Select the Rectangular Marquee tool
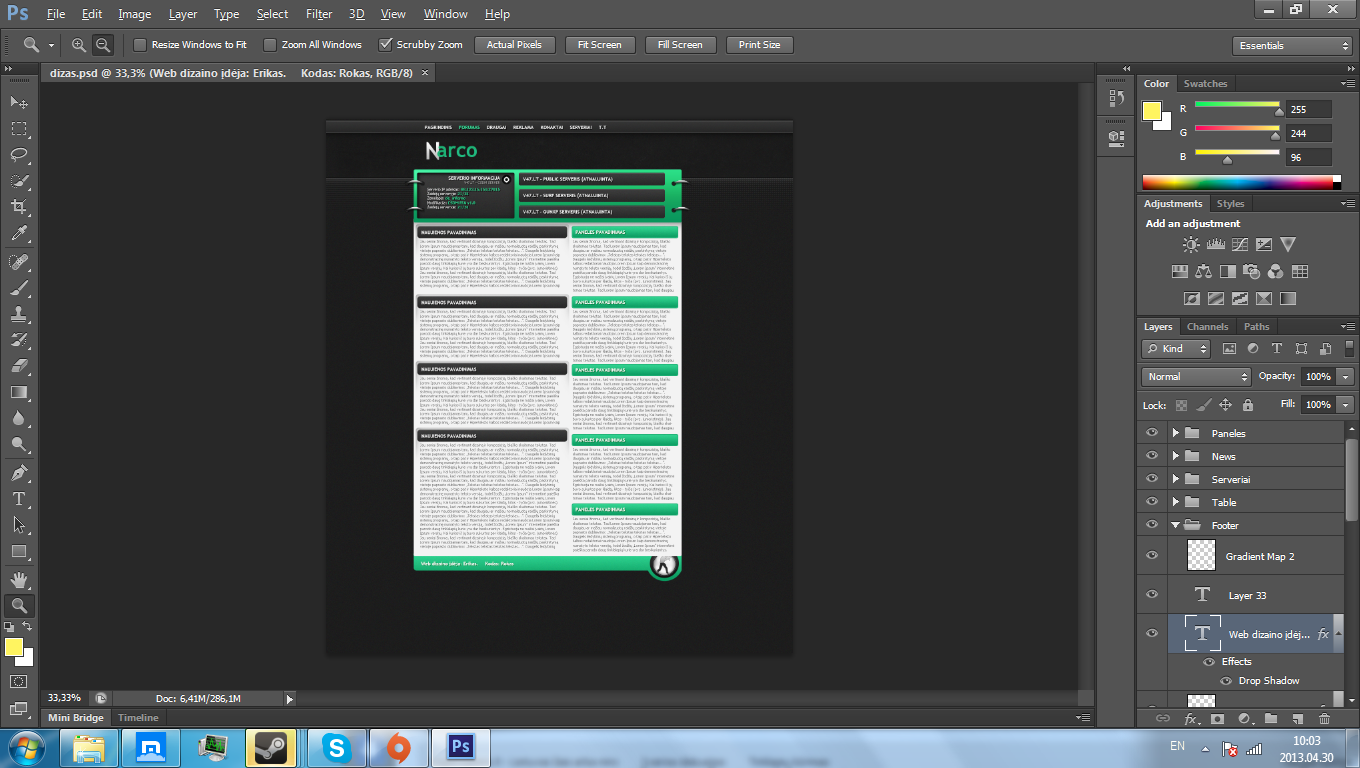 point(19,128)
